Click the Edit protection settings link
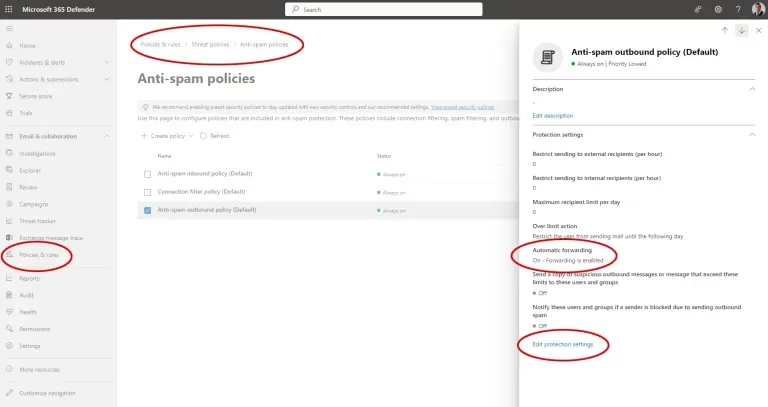 [562, 344]
